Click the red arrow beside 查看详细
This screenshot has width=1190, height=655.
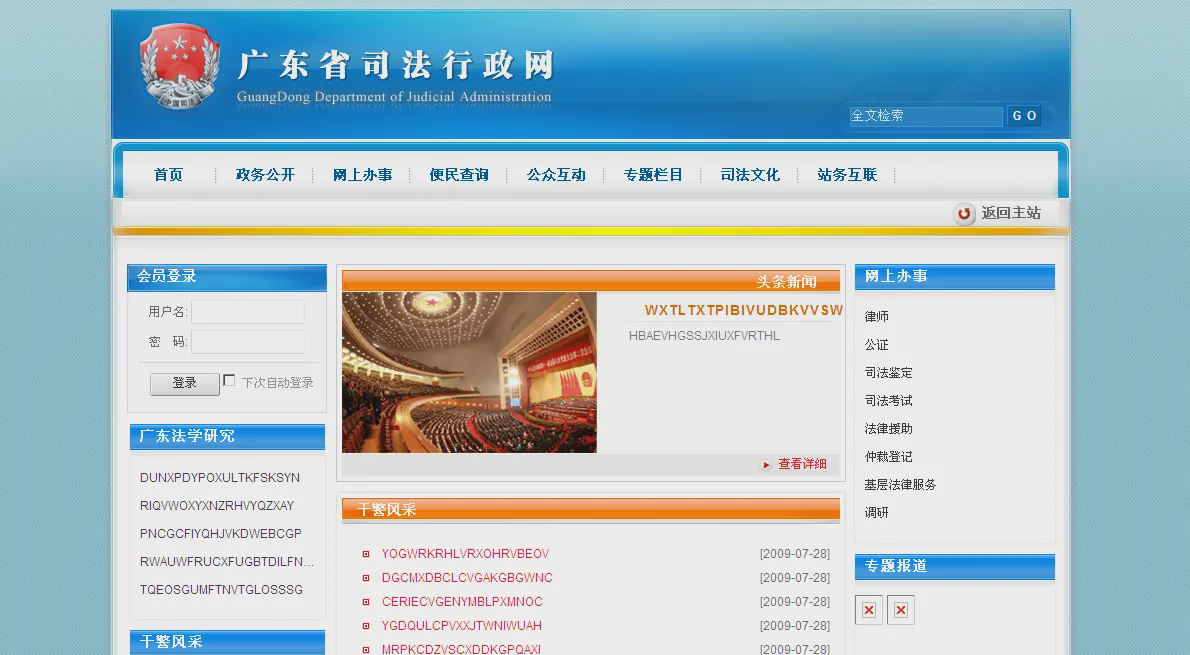[767, 465]
